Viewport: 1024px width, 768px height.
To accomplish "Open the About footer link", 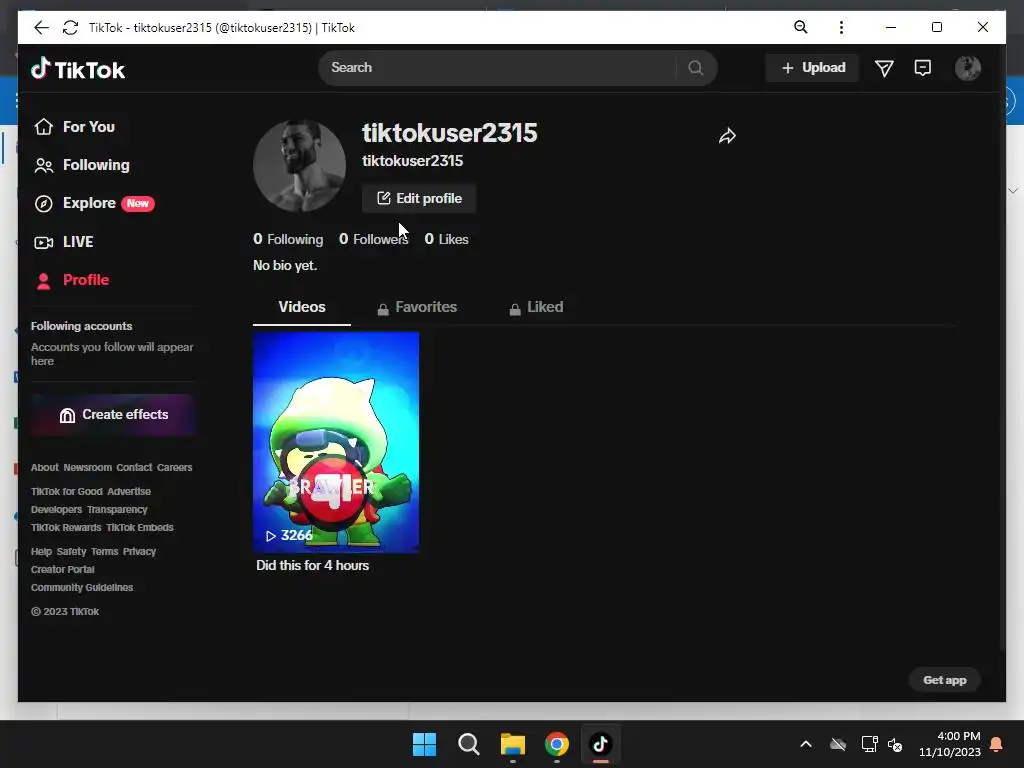I will pos(44,468).
